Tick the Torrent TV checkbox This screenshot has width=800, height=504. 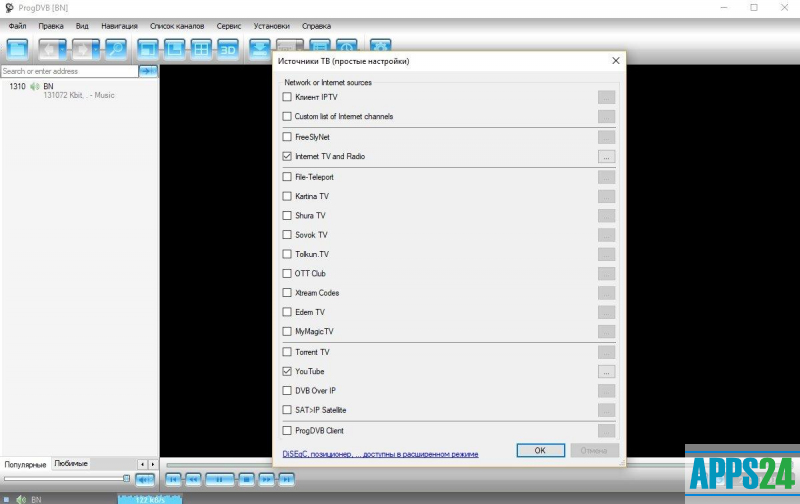click(287, 352)
